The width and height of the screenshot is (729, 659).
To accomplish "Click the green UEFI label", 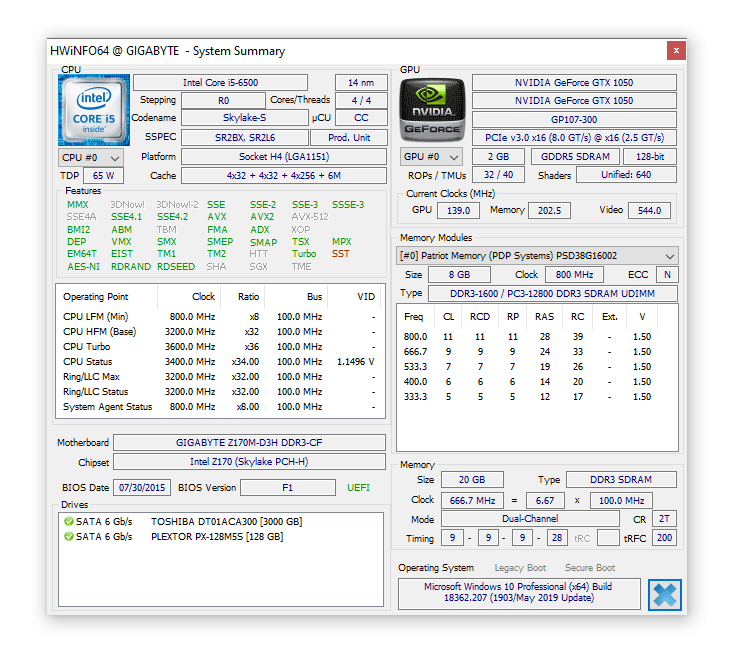I will (x=358, y=488).
